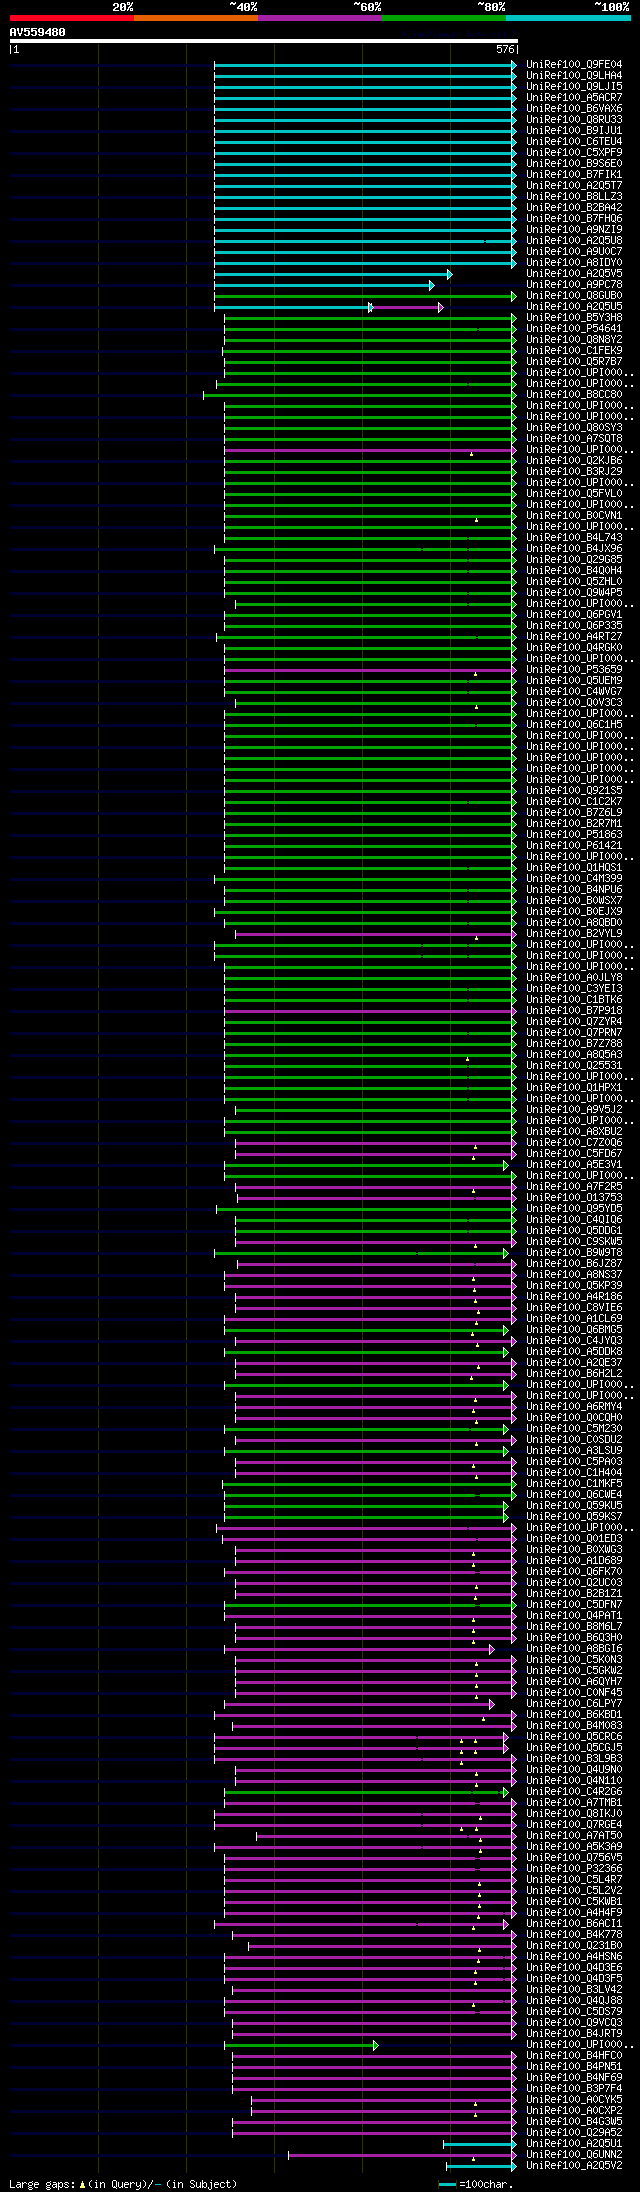The image size is (640, 2192).
Task: Select hit label UniRef100_Q8GUB0
Action: click(x=574, y=296)
